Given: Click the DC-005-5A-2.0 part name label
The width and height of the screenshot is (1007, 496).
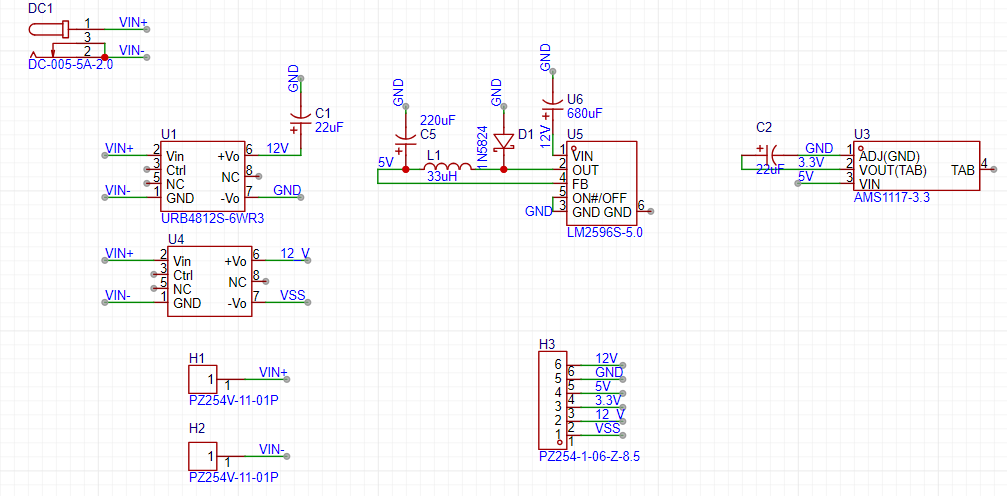Looking at the screenshot, I should [x=70, y=65].
